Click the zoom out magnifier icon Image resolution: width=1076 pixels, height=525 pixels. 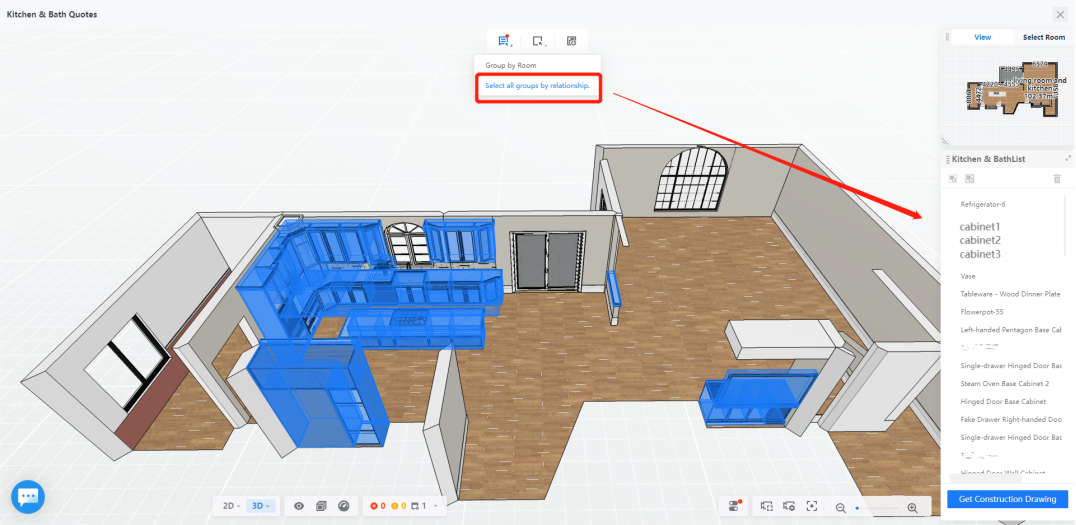(841, 507)
